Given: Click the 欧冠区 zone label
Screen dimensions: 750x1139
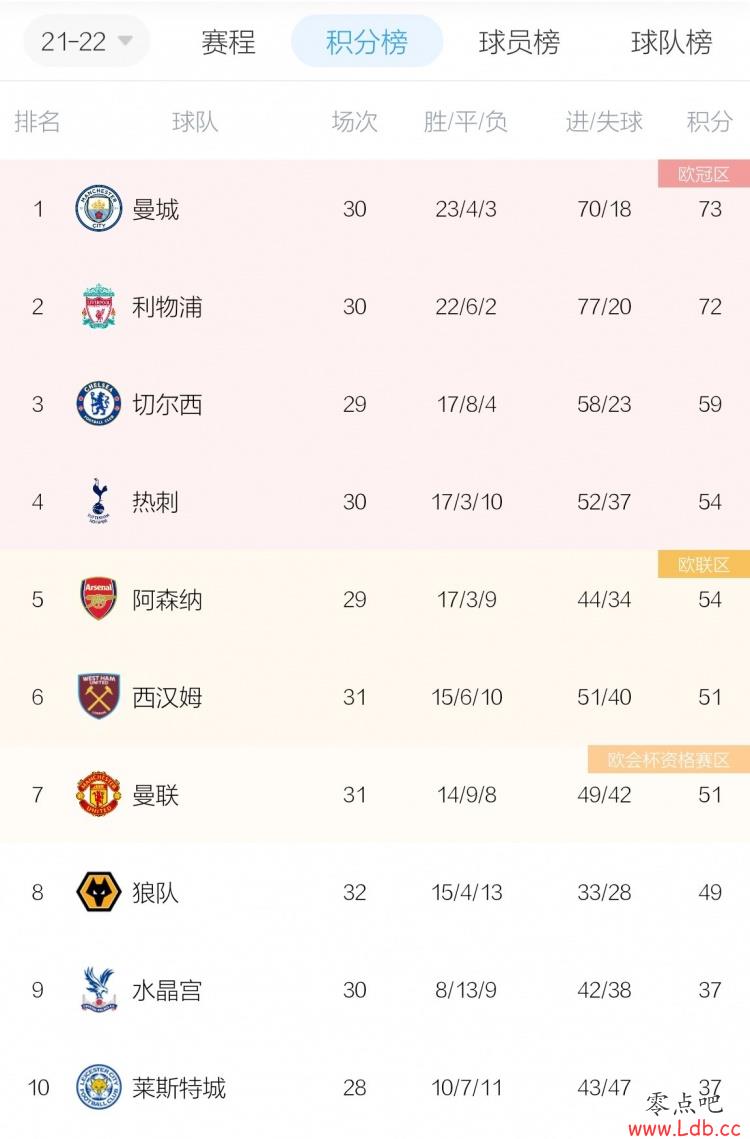Looking at the screenshot, I should coord(703,174).
